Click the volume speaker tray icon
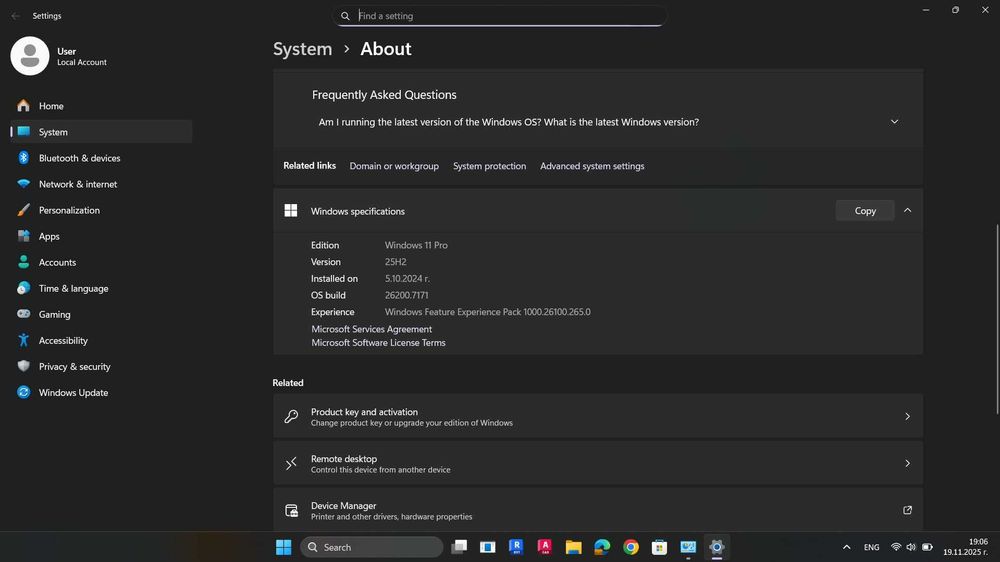This screenshot has height=562, width=1000. 911,547
